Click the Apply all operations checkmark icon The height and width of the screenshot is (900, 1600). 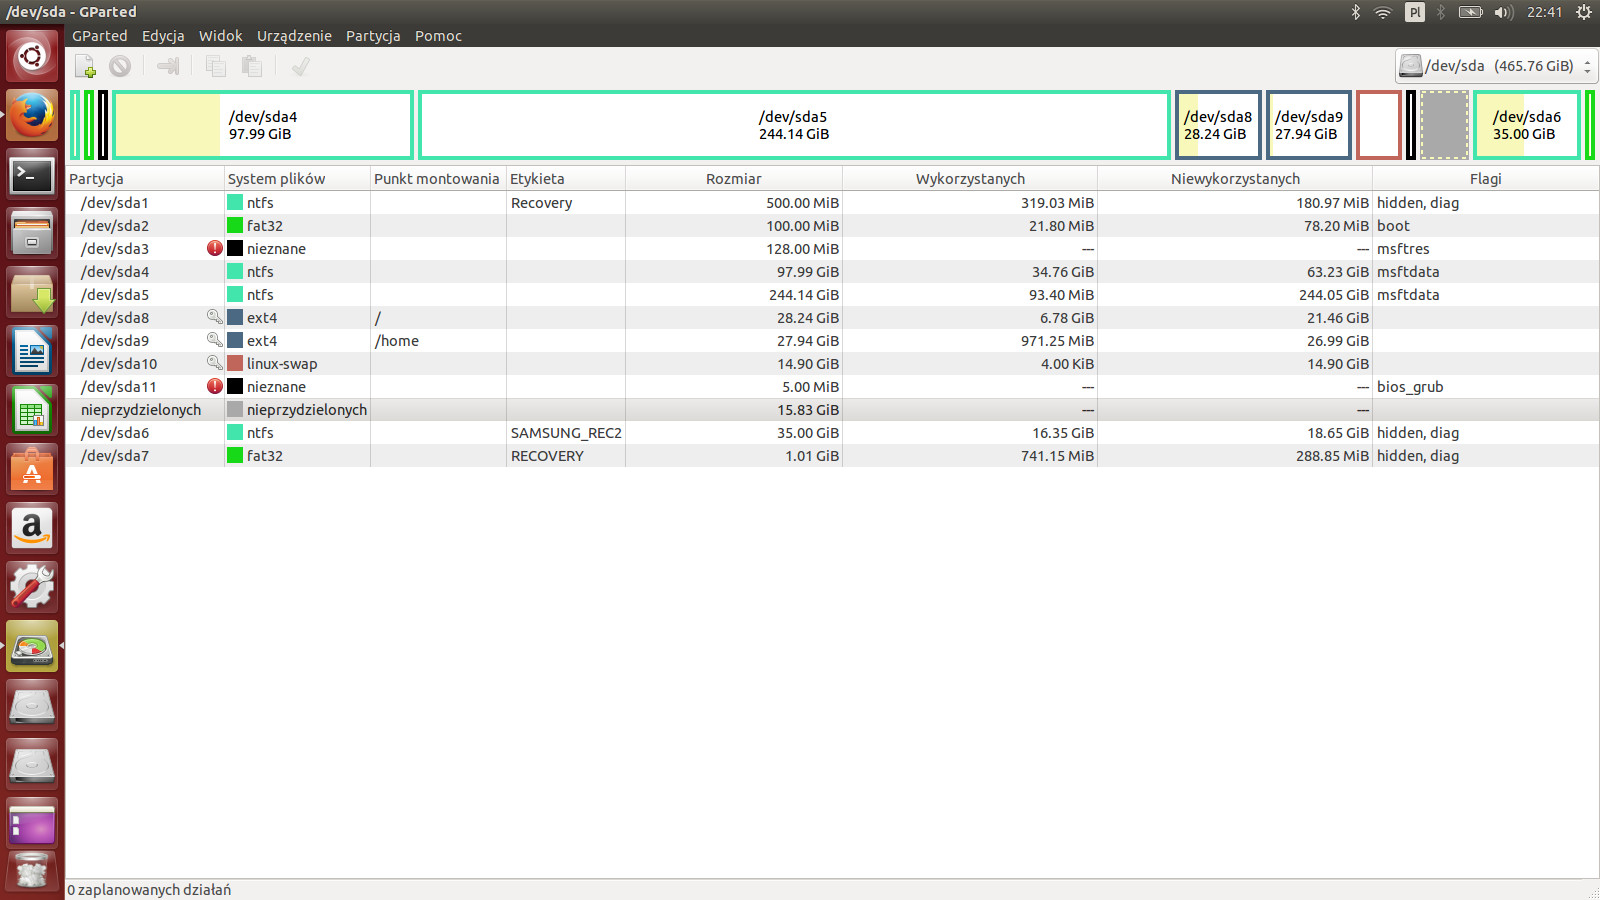[300, 66]
